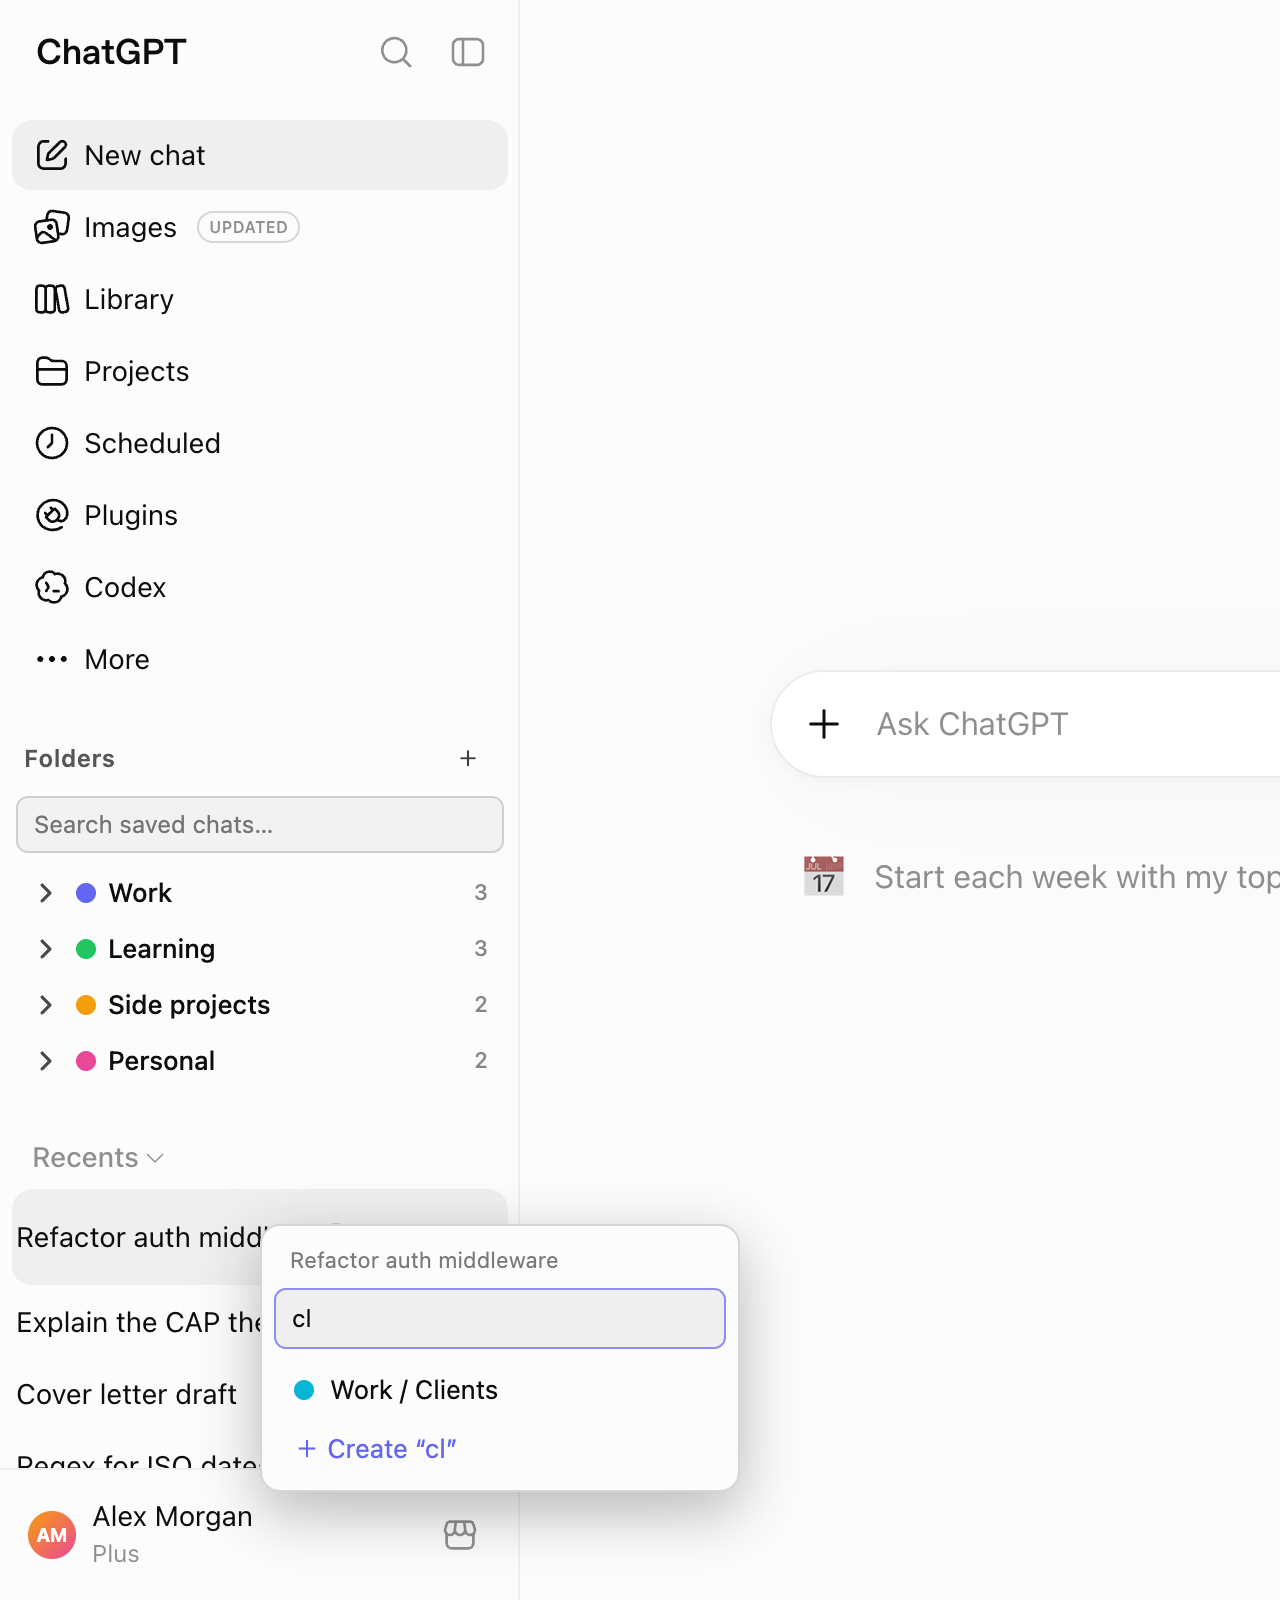Viewport: 1280px width, 1600px height.
Task: Open the Projects menu item
Action: click(260, 371)
